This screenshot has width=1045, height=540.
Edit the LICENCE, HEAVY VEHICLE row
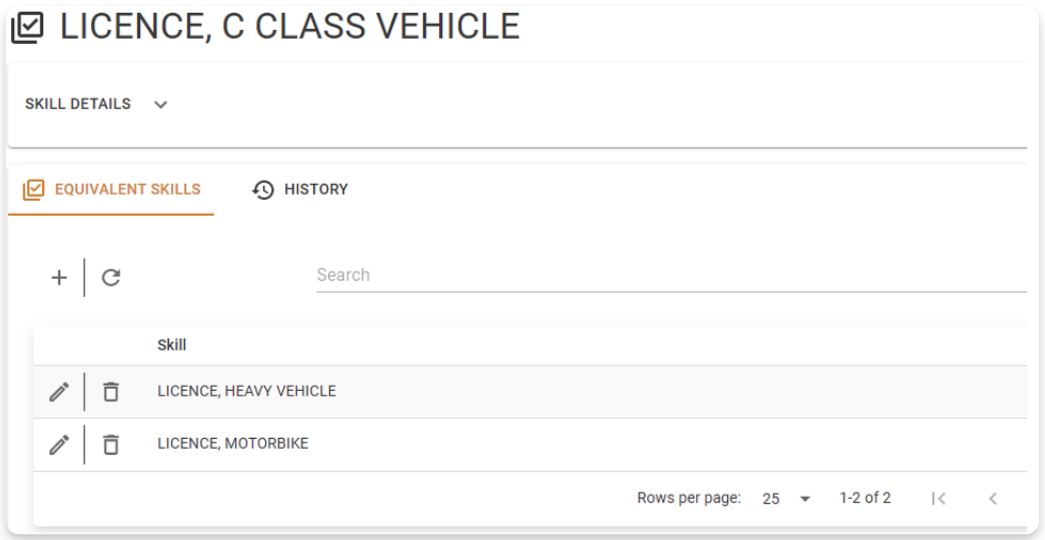(x=59, y=392)
